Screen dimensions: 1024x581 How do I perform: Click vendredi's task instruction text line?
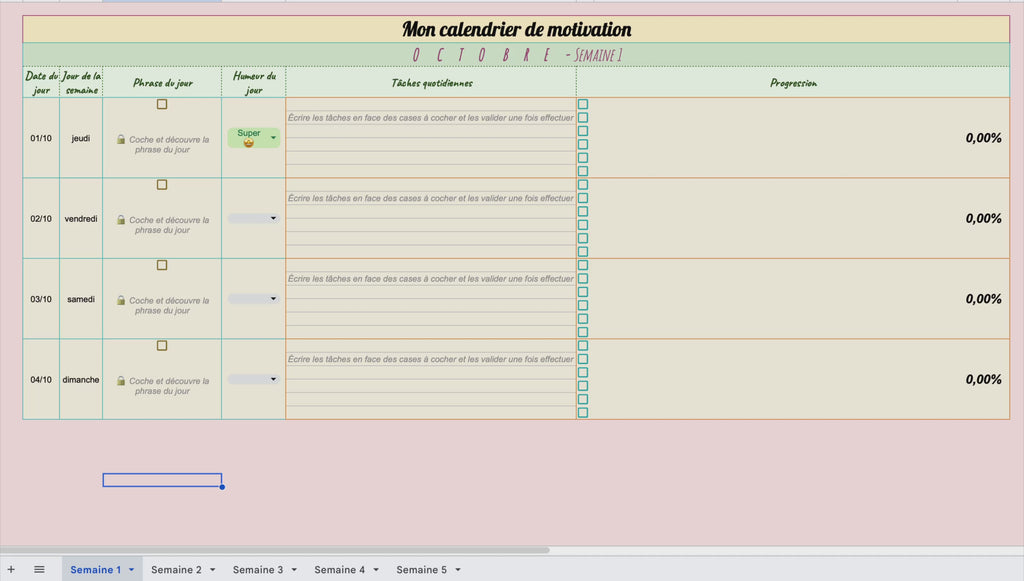[430, 198]
